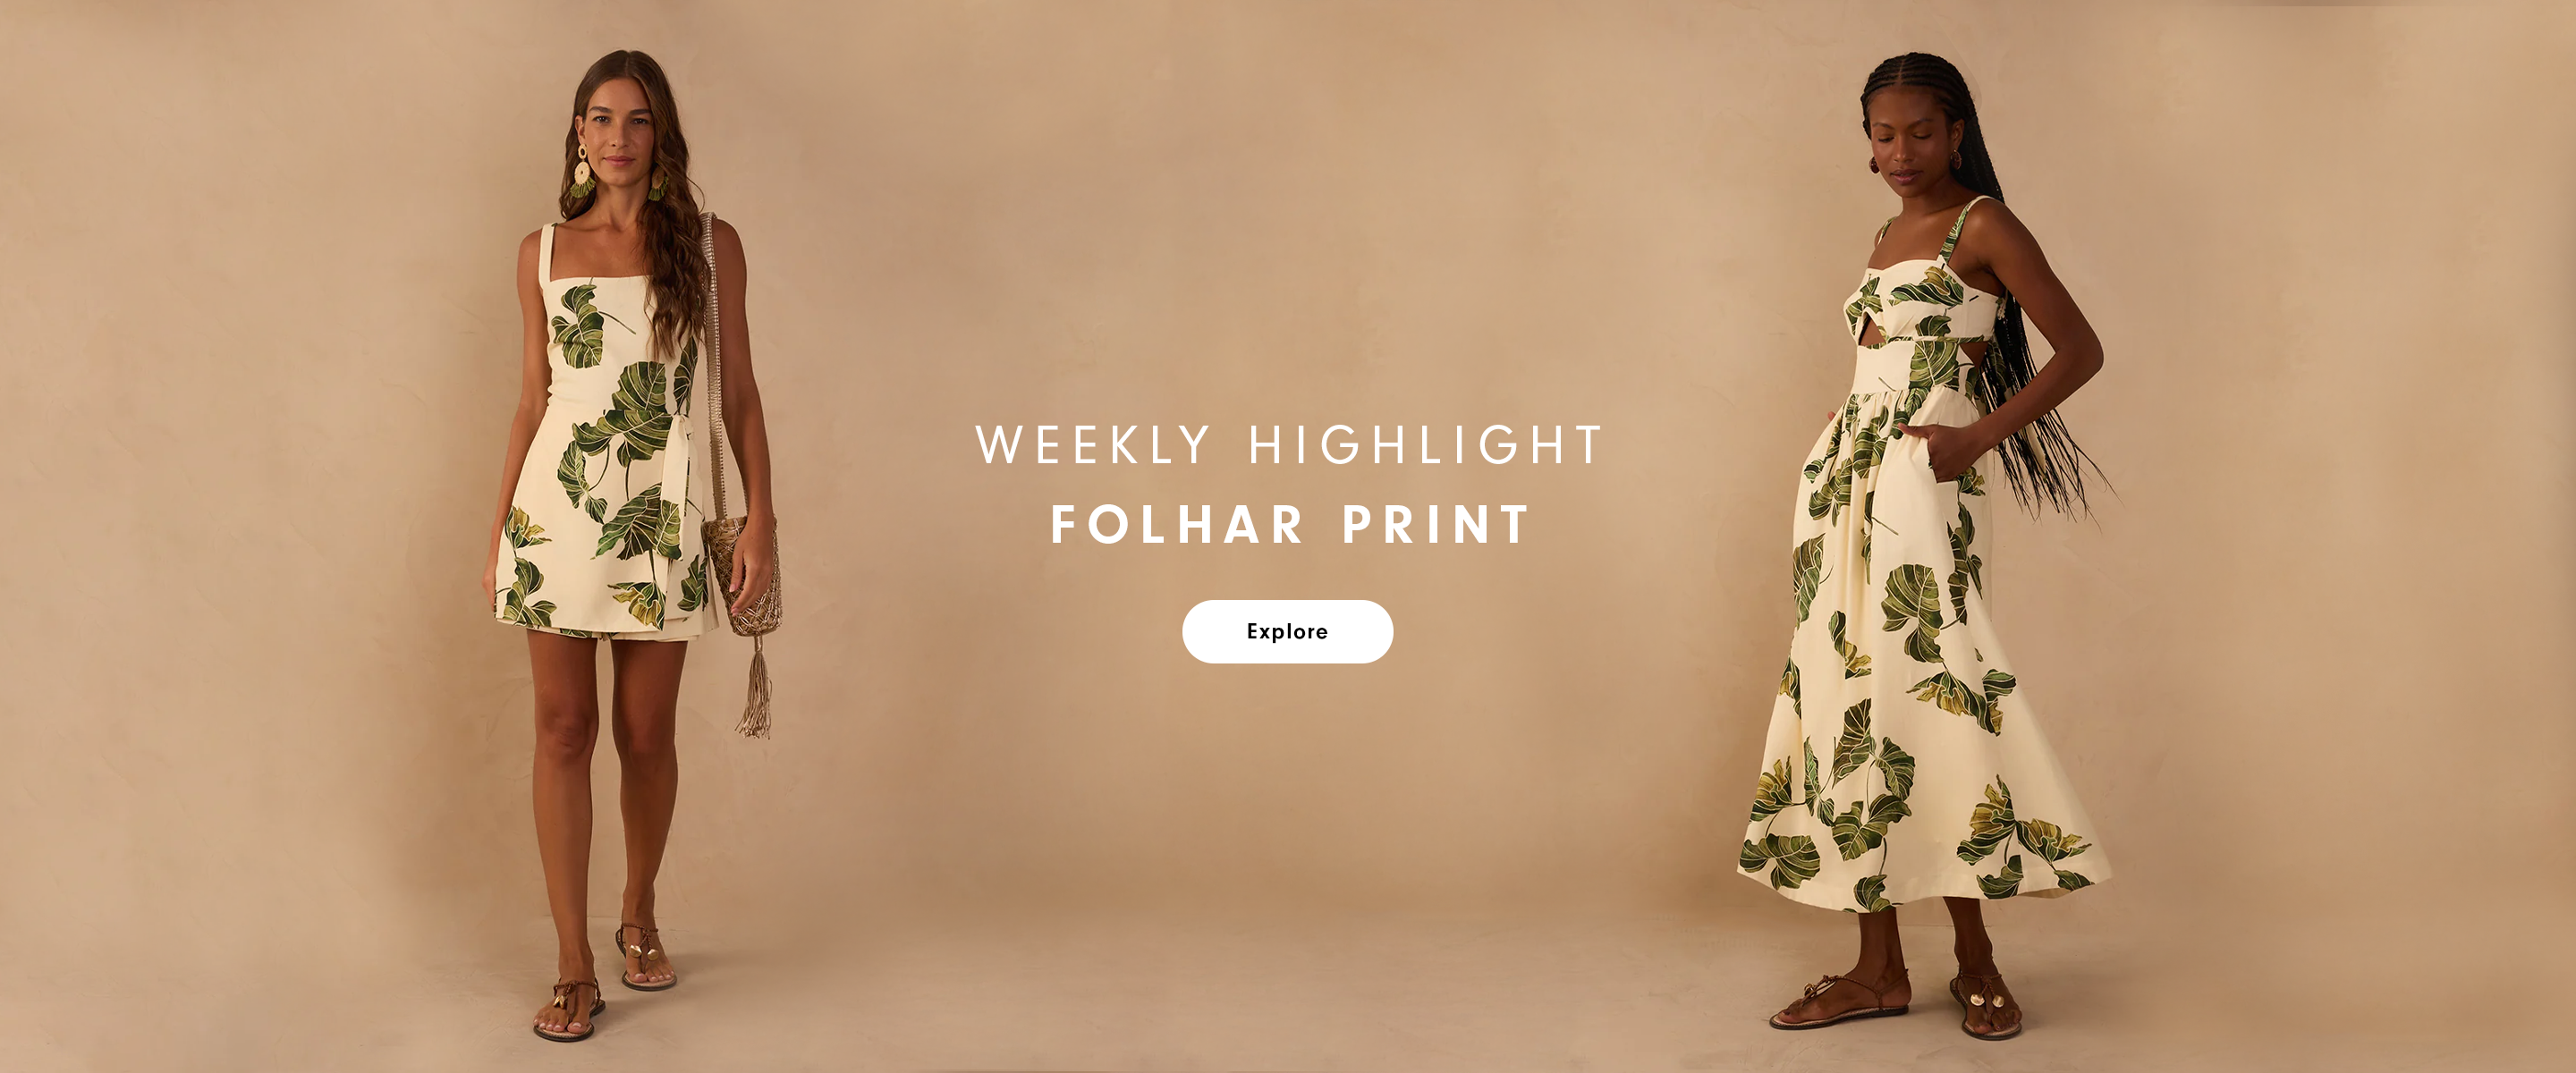2576x1073 pixels.
Task: Click the white Explore button
Action: click(1287, 631)
